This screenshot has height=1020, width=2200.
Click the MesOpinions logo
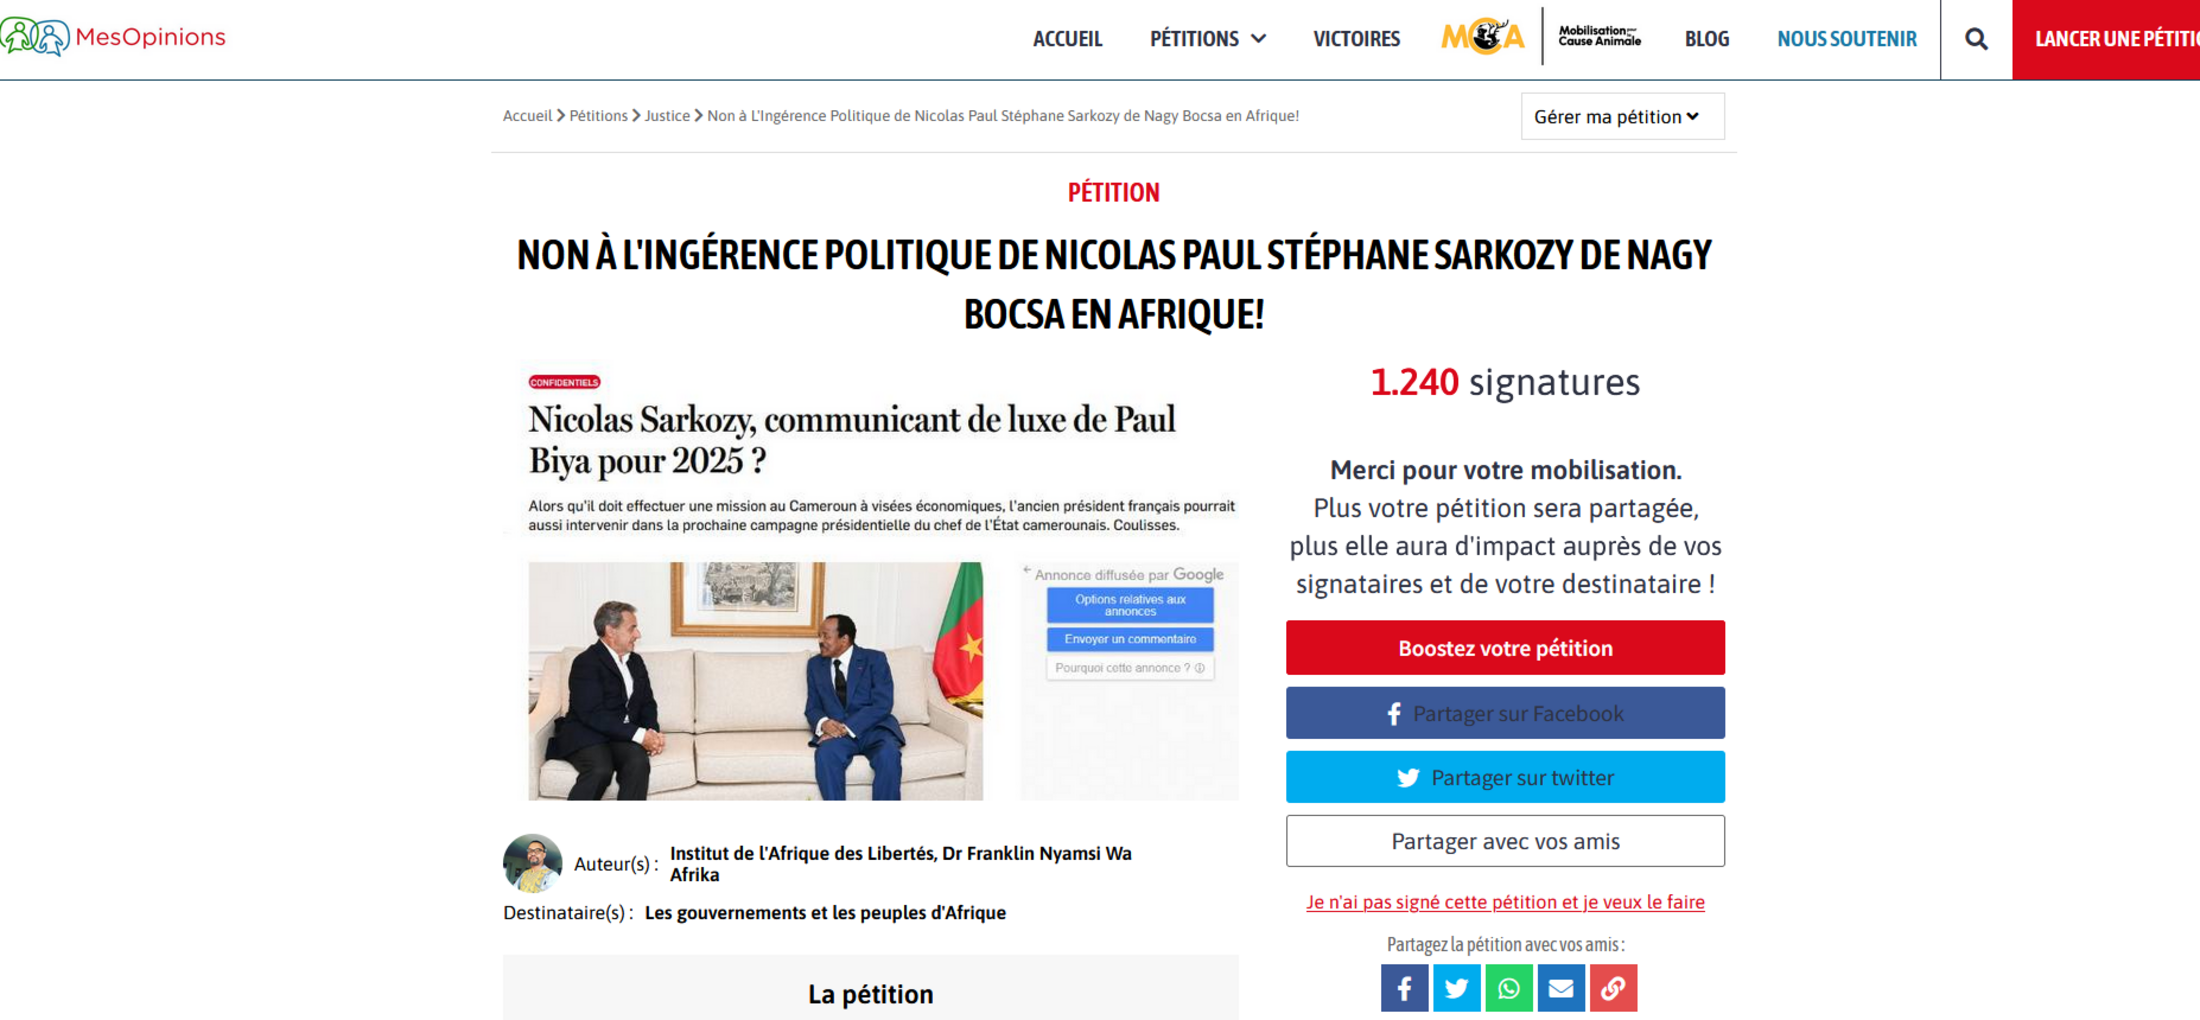click(113, 37)
